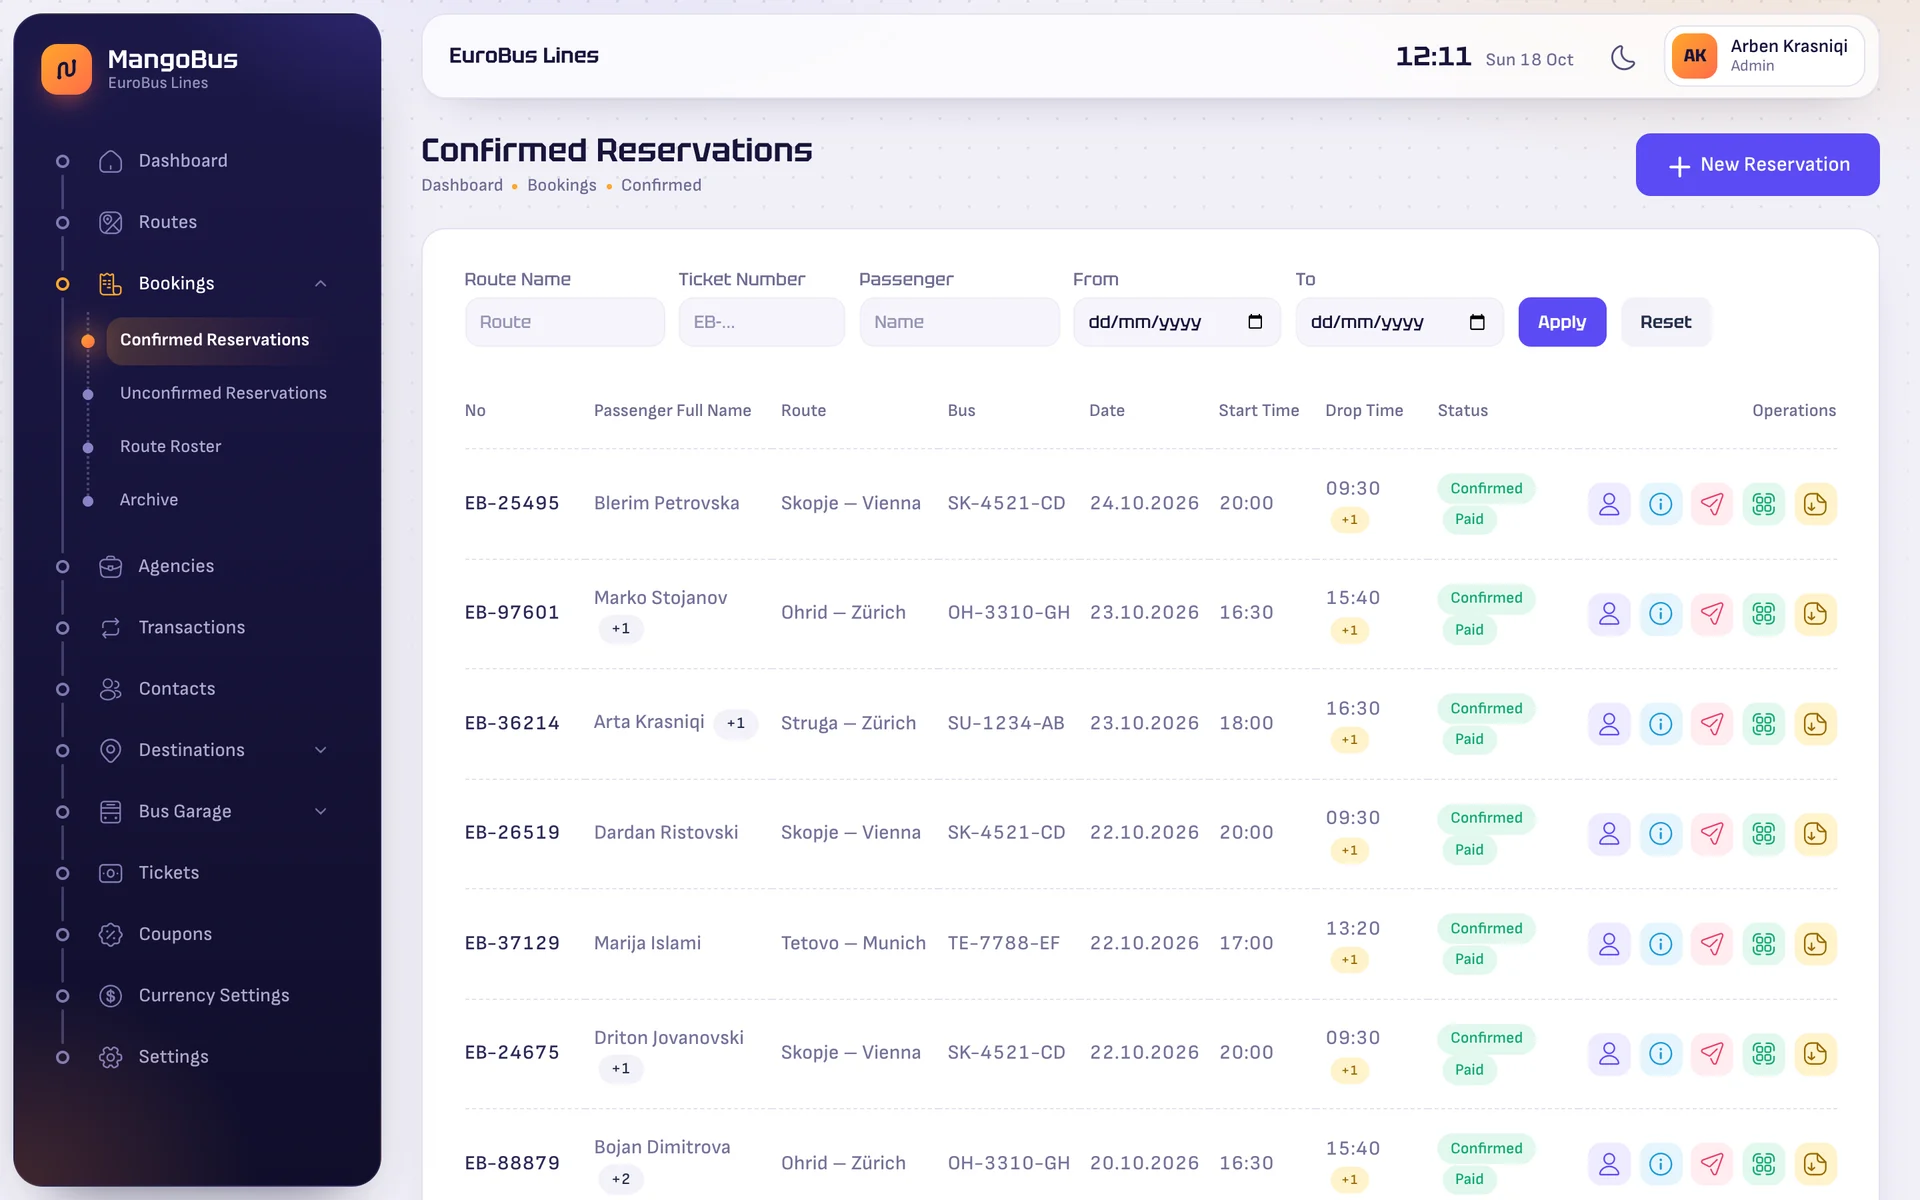Send ticket for EB-24675
Viewport: 1920px width, 1200px height.
(x=1712, y=1054)
